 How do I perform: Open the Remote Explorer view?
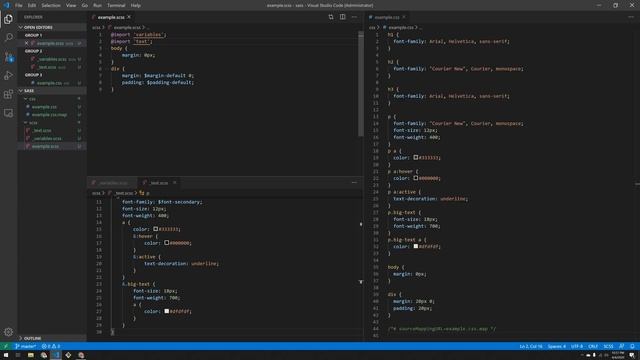click(8, 113)
